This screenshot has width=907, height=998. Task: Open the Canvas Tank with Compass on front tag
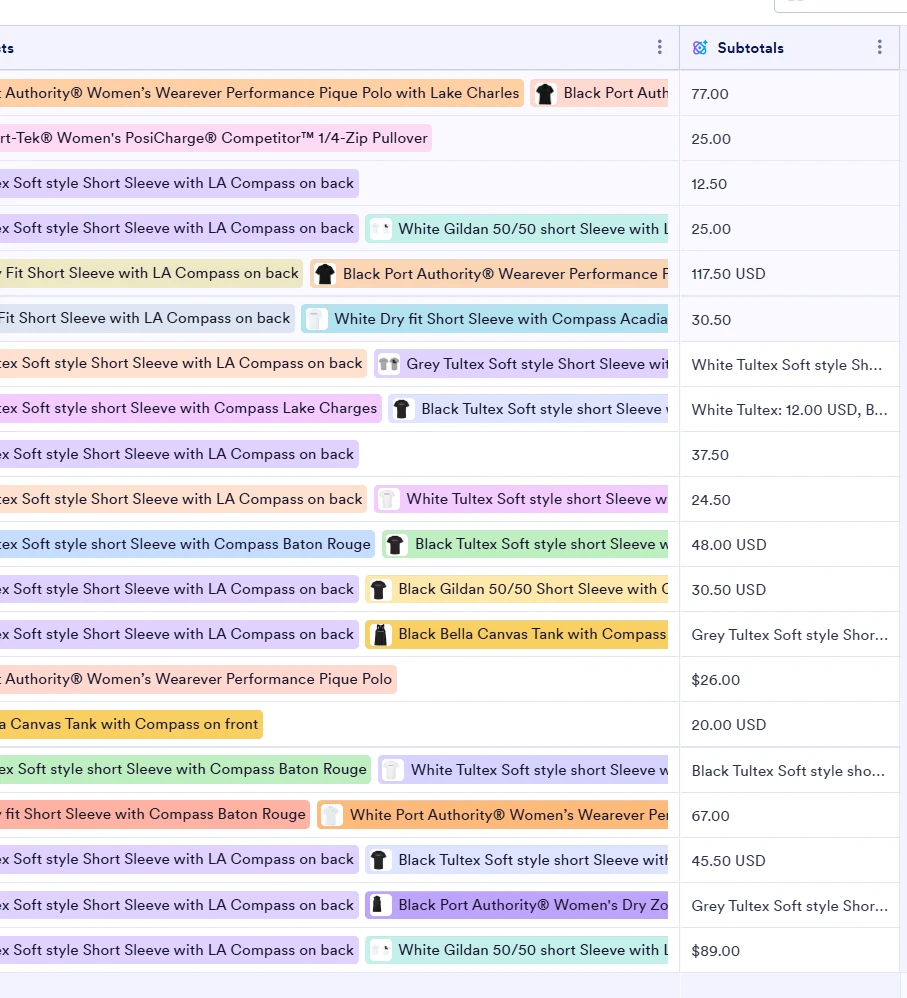(131, 724)
